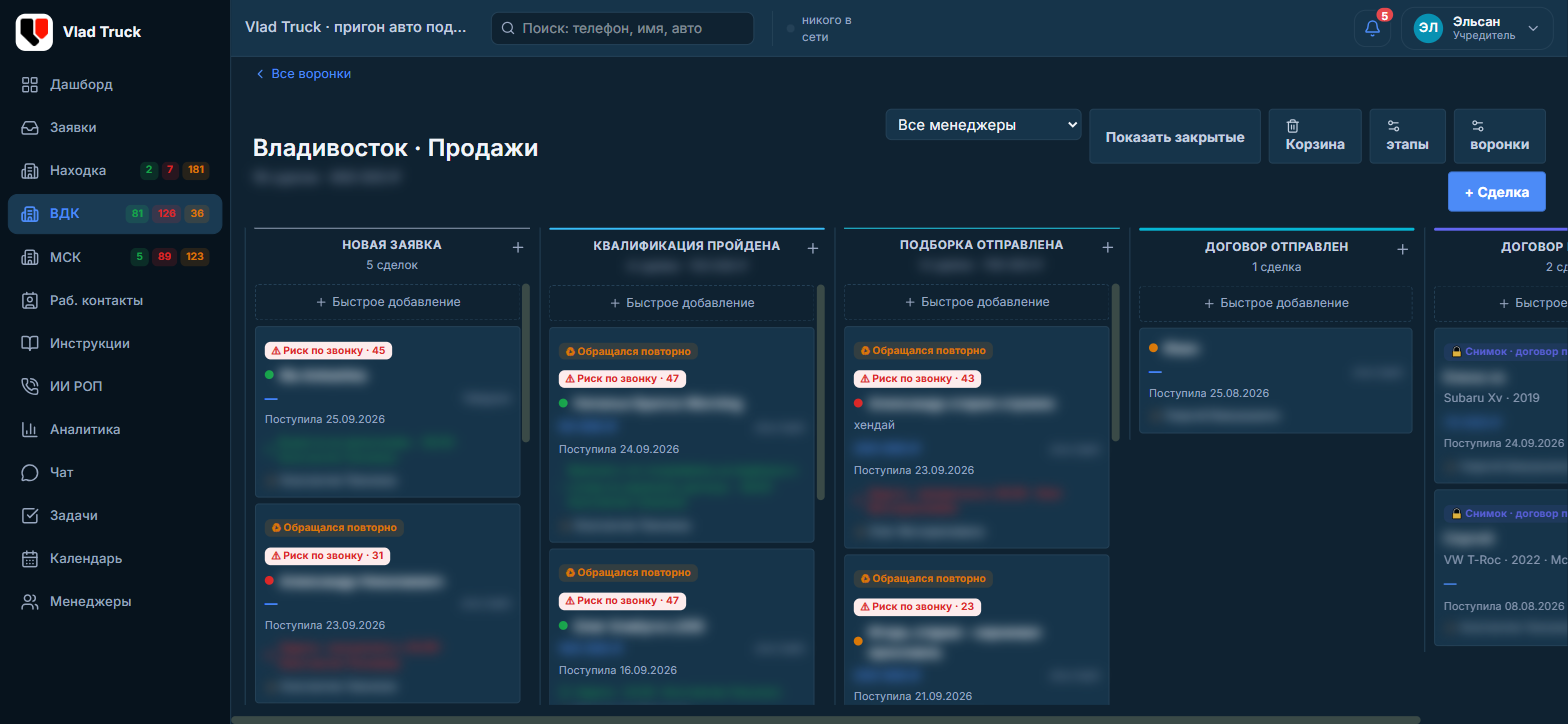Click plus icon in Квалификация пройдена header
This screenshot has width=1568, height=724.
[813, 248]
